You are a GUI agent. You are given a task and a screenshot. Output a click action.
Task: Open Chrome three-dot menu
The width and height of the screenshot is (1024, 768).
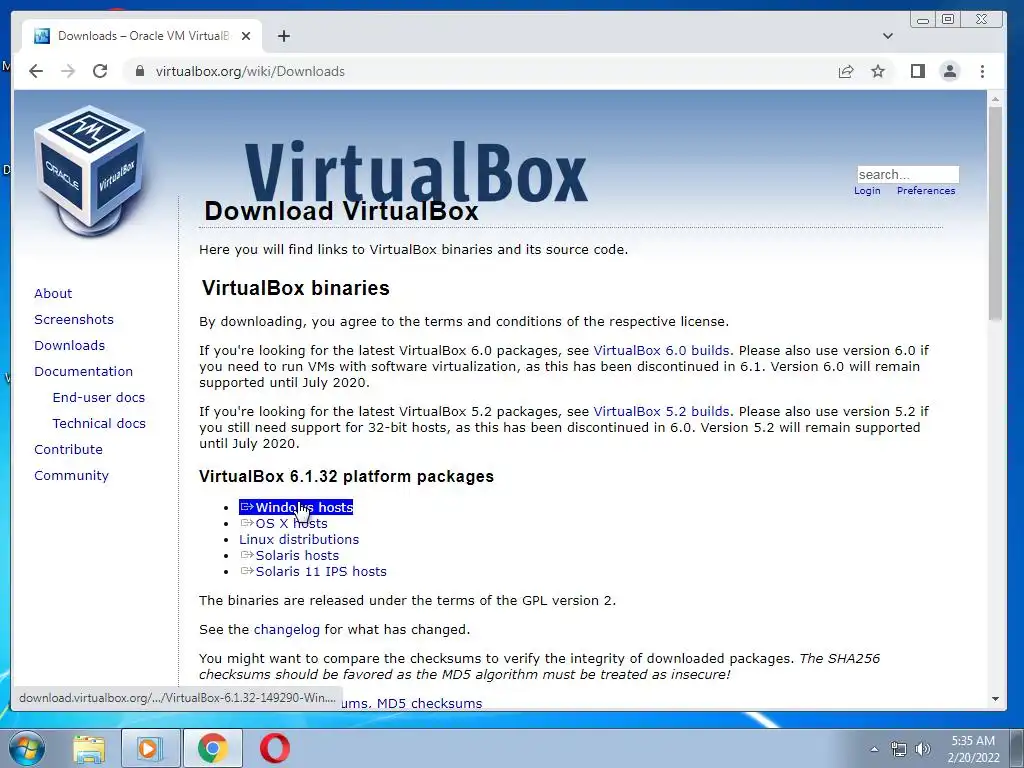[x=982, y=71]
